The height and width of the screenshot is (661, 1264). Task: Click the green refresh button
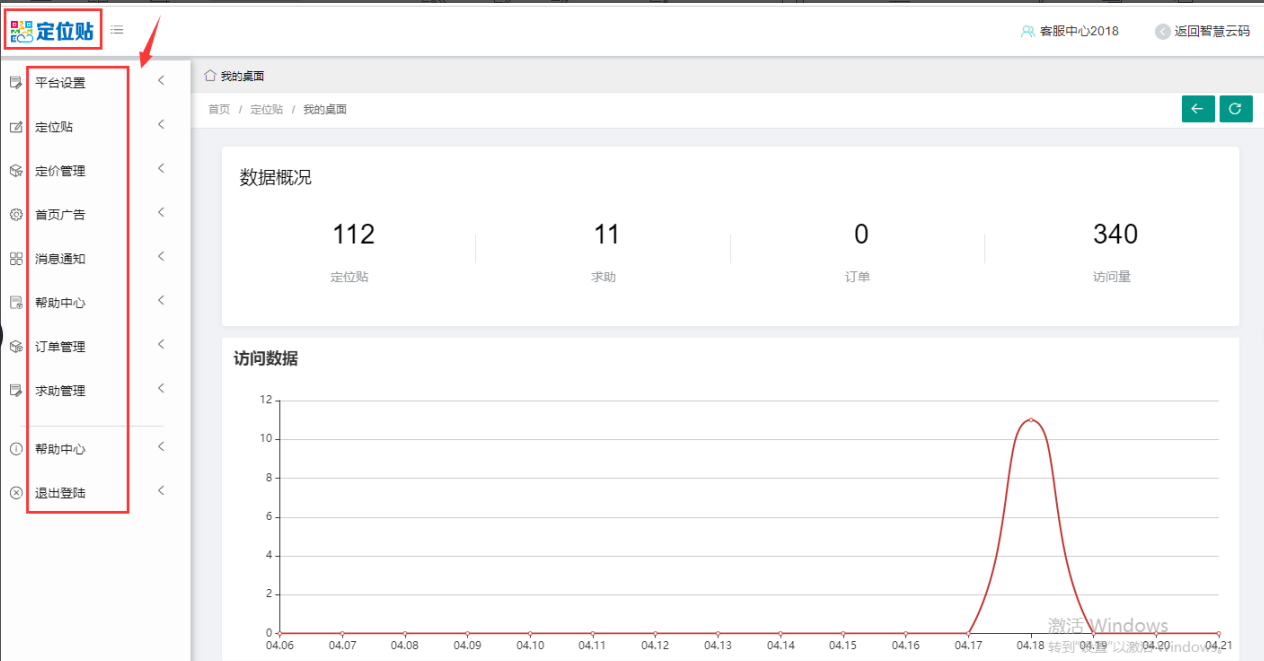point(1236,109)
